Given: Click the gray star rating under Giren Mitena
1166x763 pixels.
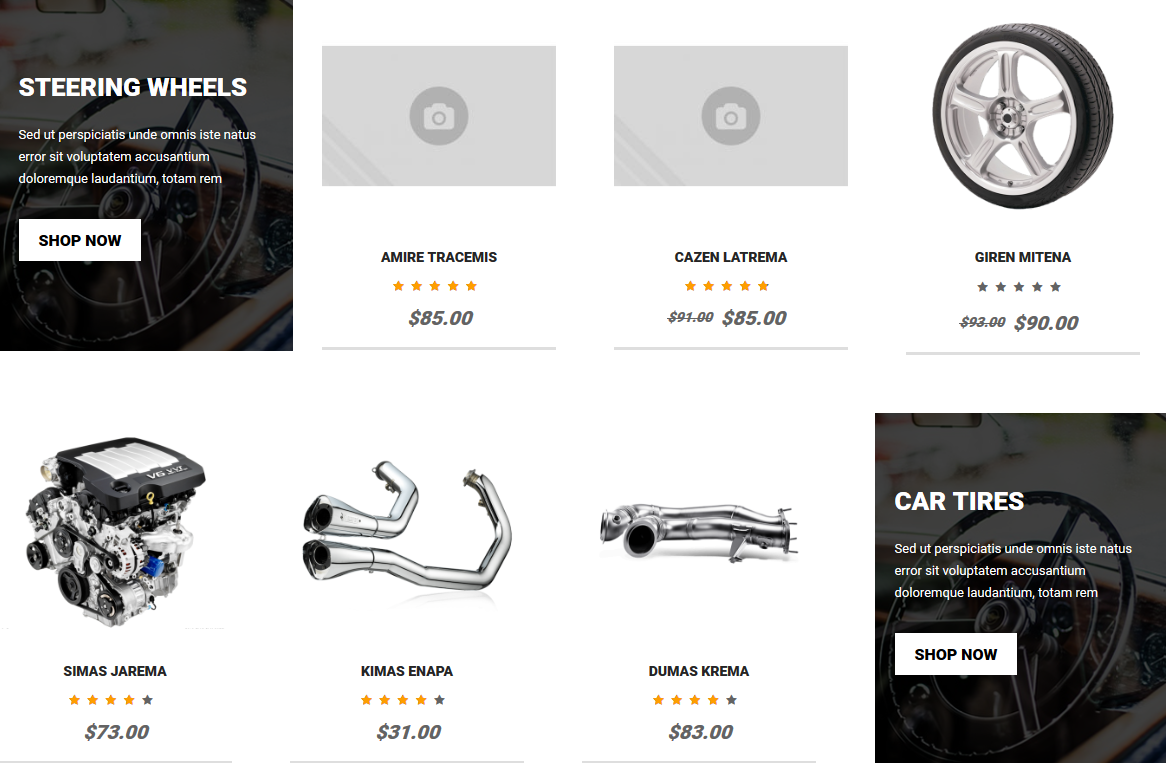Looking at the screenshot, I should pos(1019,287).
